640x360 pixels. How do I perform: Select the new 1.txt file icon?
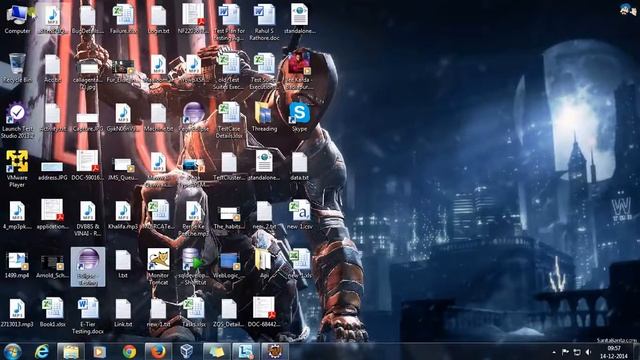pyautogui.click(x=158, y=313)
